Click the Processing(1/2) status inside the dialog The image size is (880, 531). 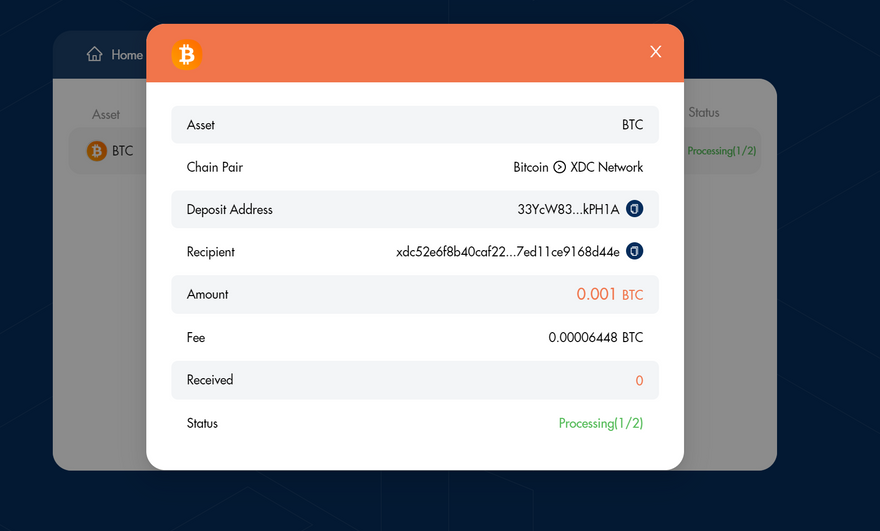click(600, 423)
